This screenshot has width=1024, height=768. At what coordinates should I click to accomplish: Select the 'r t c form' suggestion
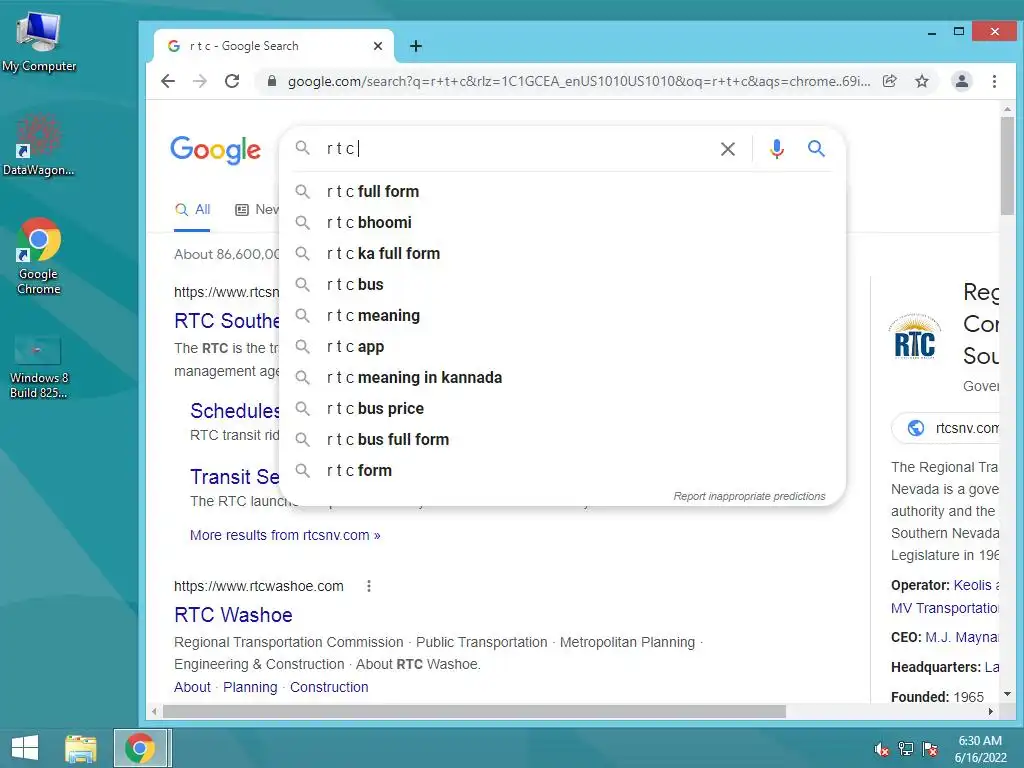click(562, 471)
